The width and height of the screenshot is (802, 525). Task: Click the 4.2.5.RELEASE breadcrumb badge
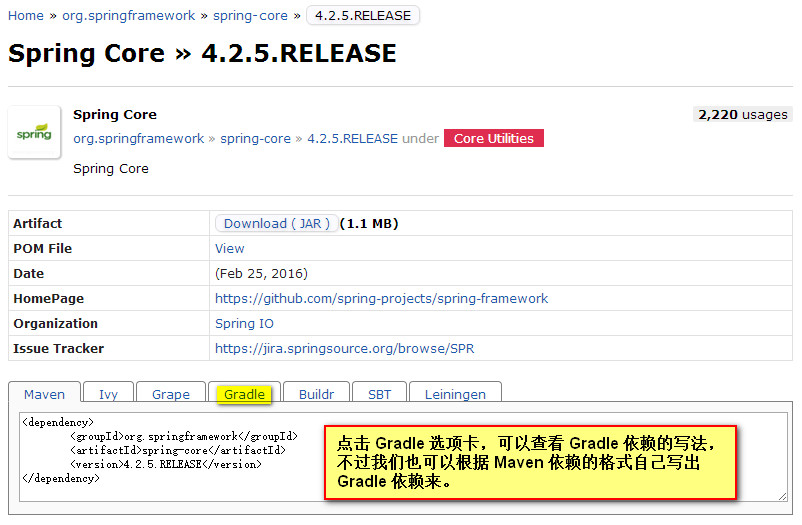[363, 15]
